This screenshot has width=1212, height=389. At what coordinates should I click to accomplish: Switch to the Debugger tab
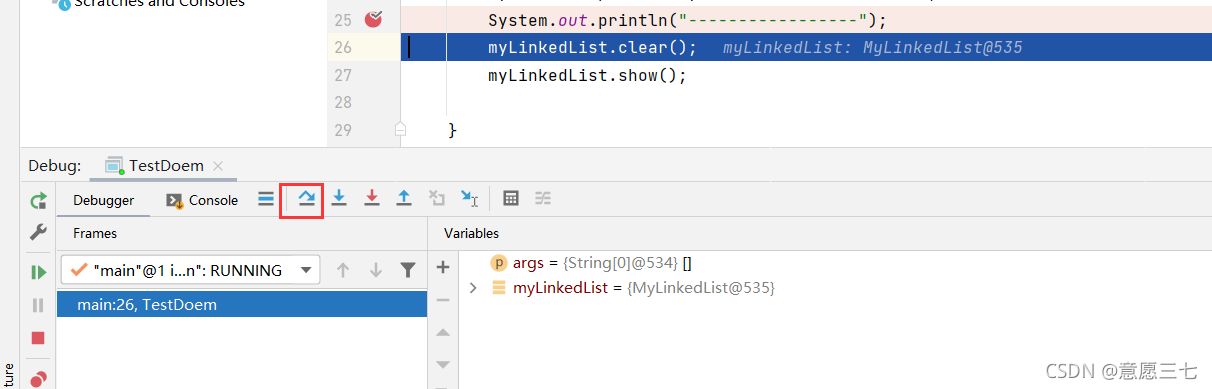click(x=103, y=200)
